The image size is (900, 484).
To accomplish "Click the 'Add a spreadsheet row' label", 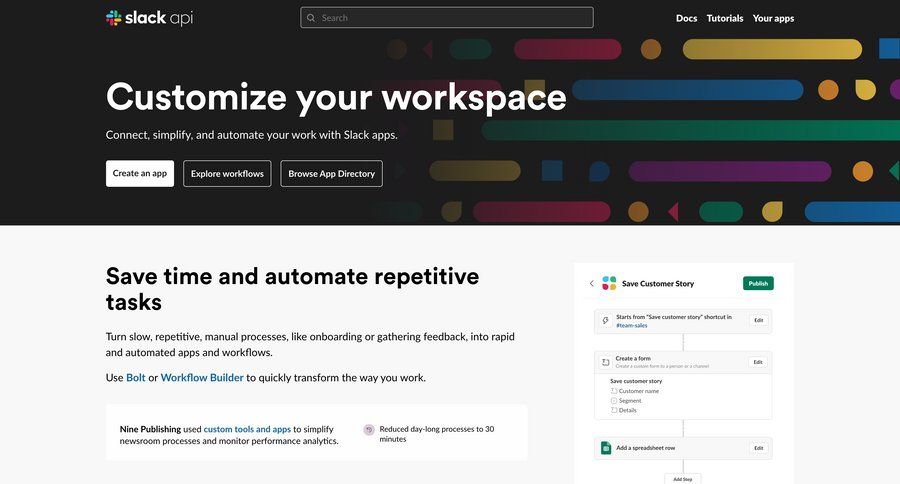I will [x=646, y=448].
